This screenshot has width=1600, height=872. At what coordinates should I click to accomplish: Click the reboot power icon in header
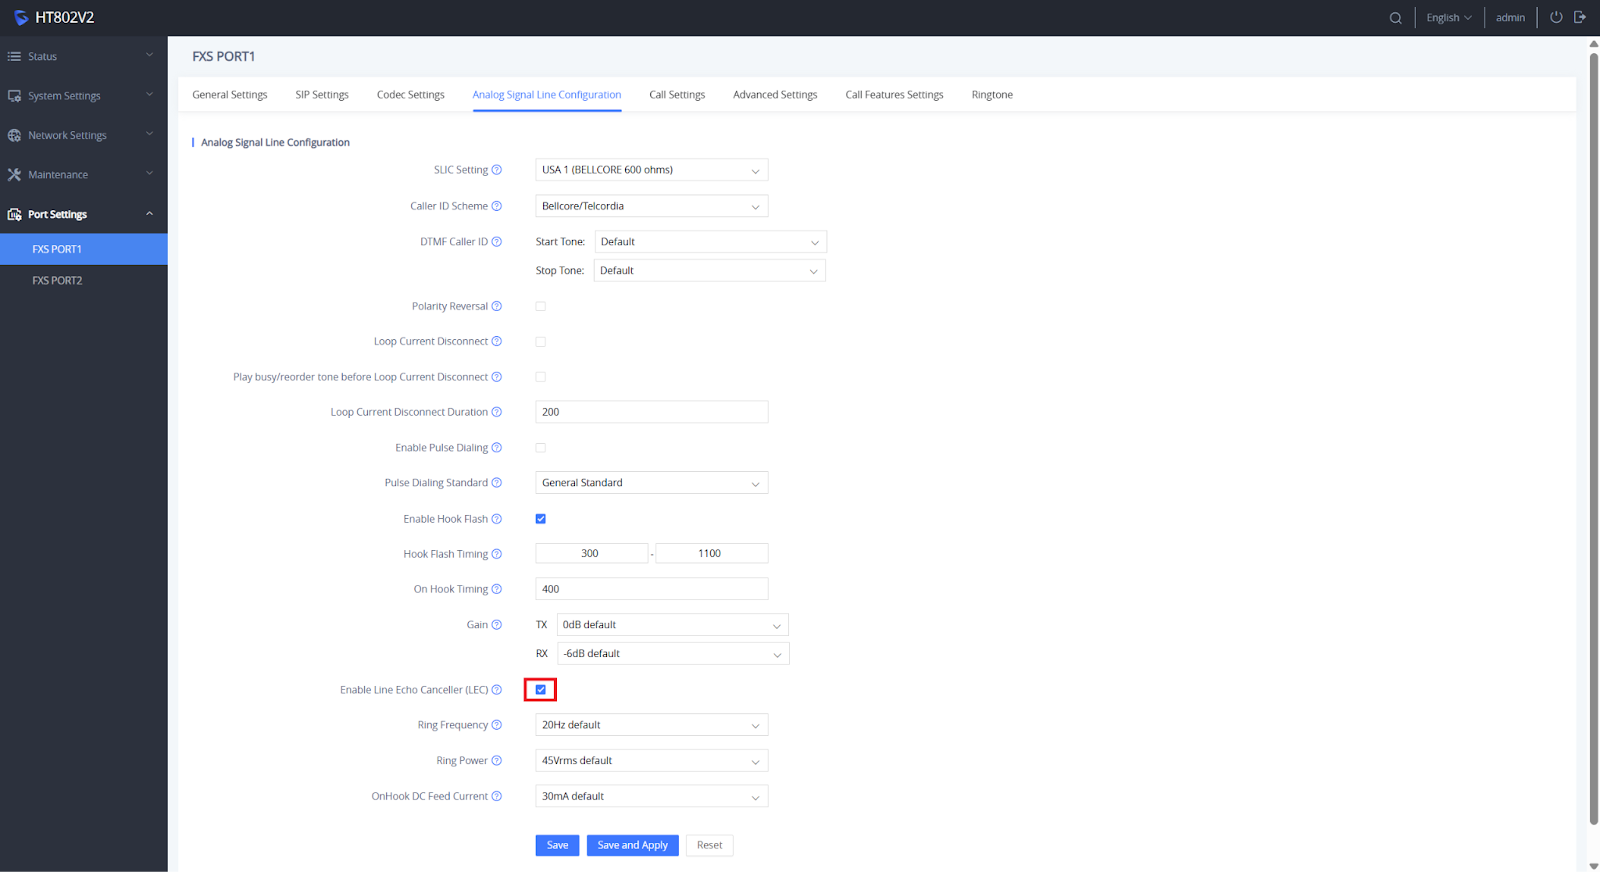click(x=1556, y=17)
